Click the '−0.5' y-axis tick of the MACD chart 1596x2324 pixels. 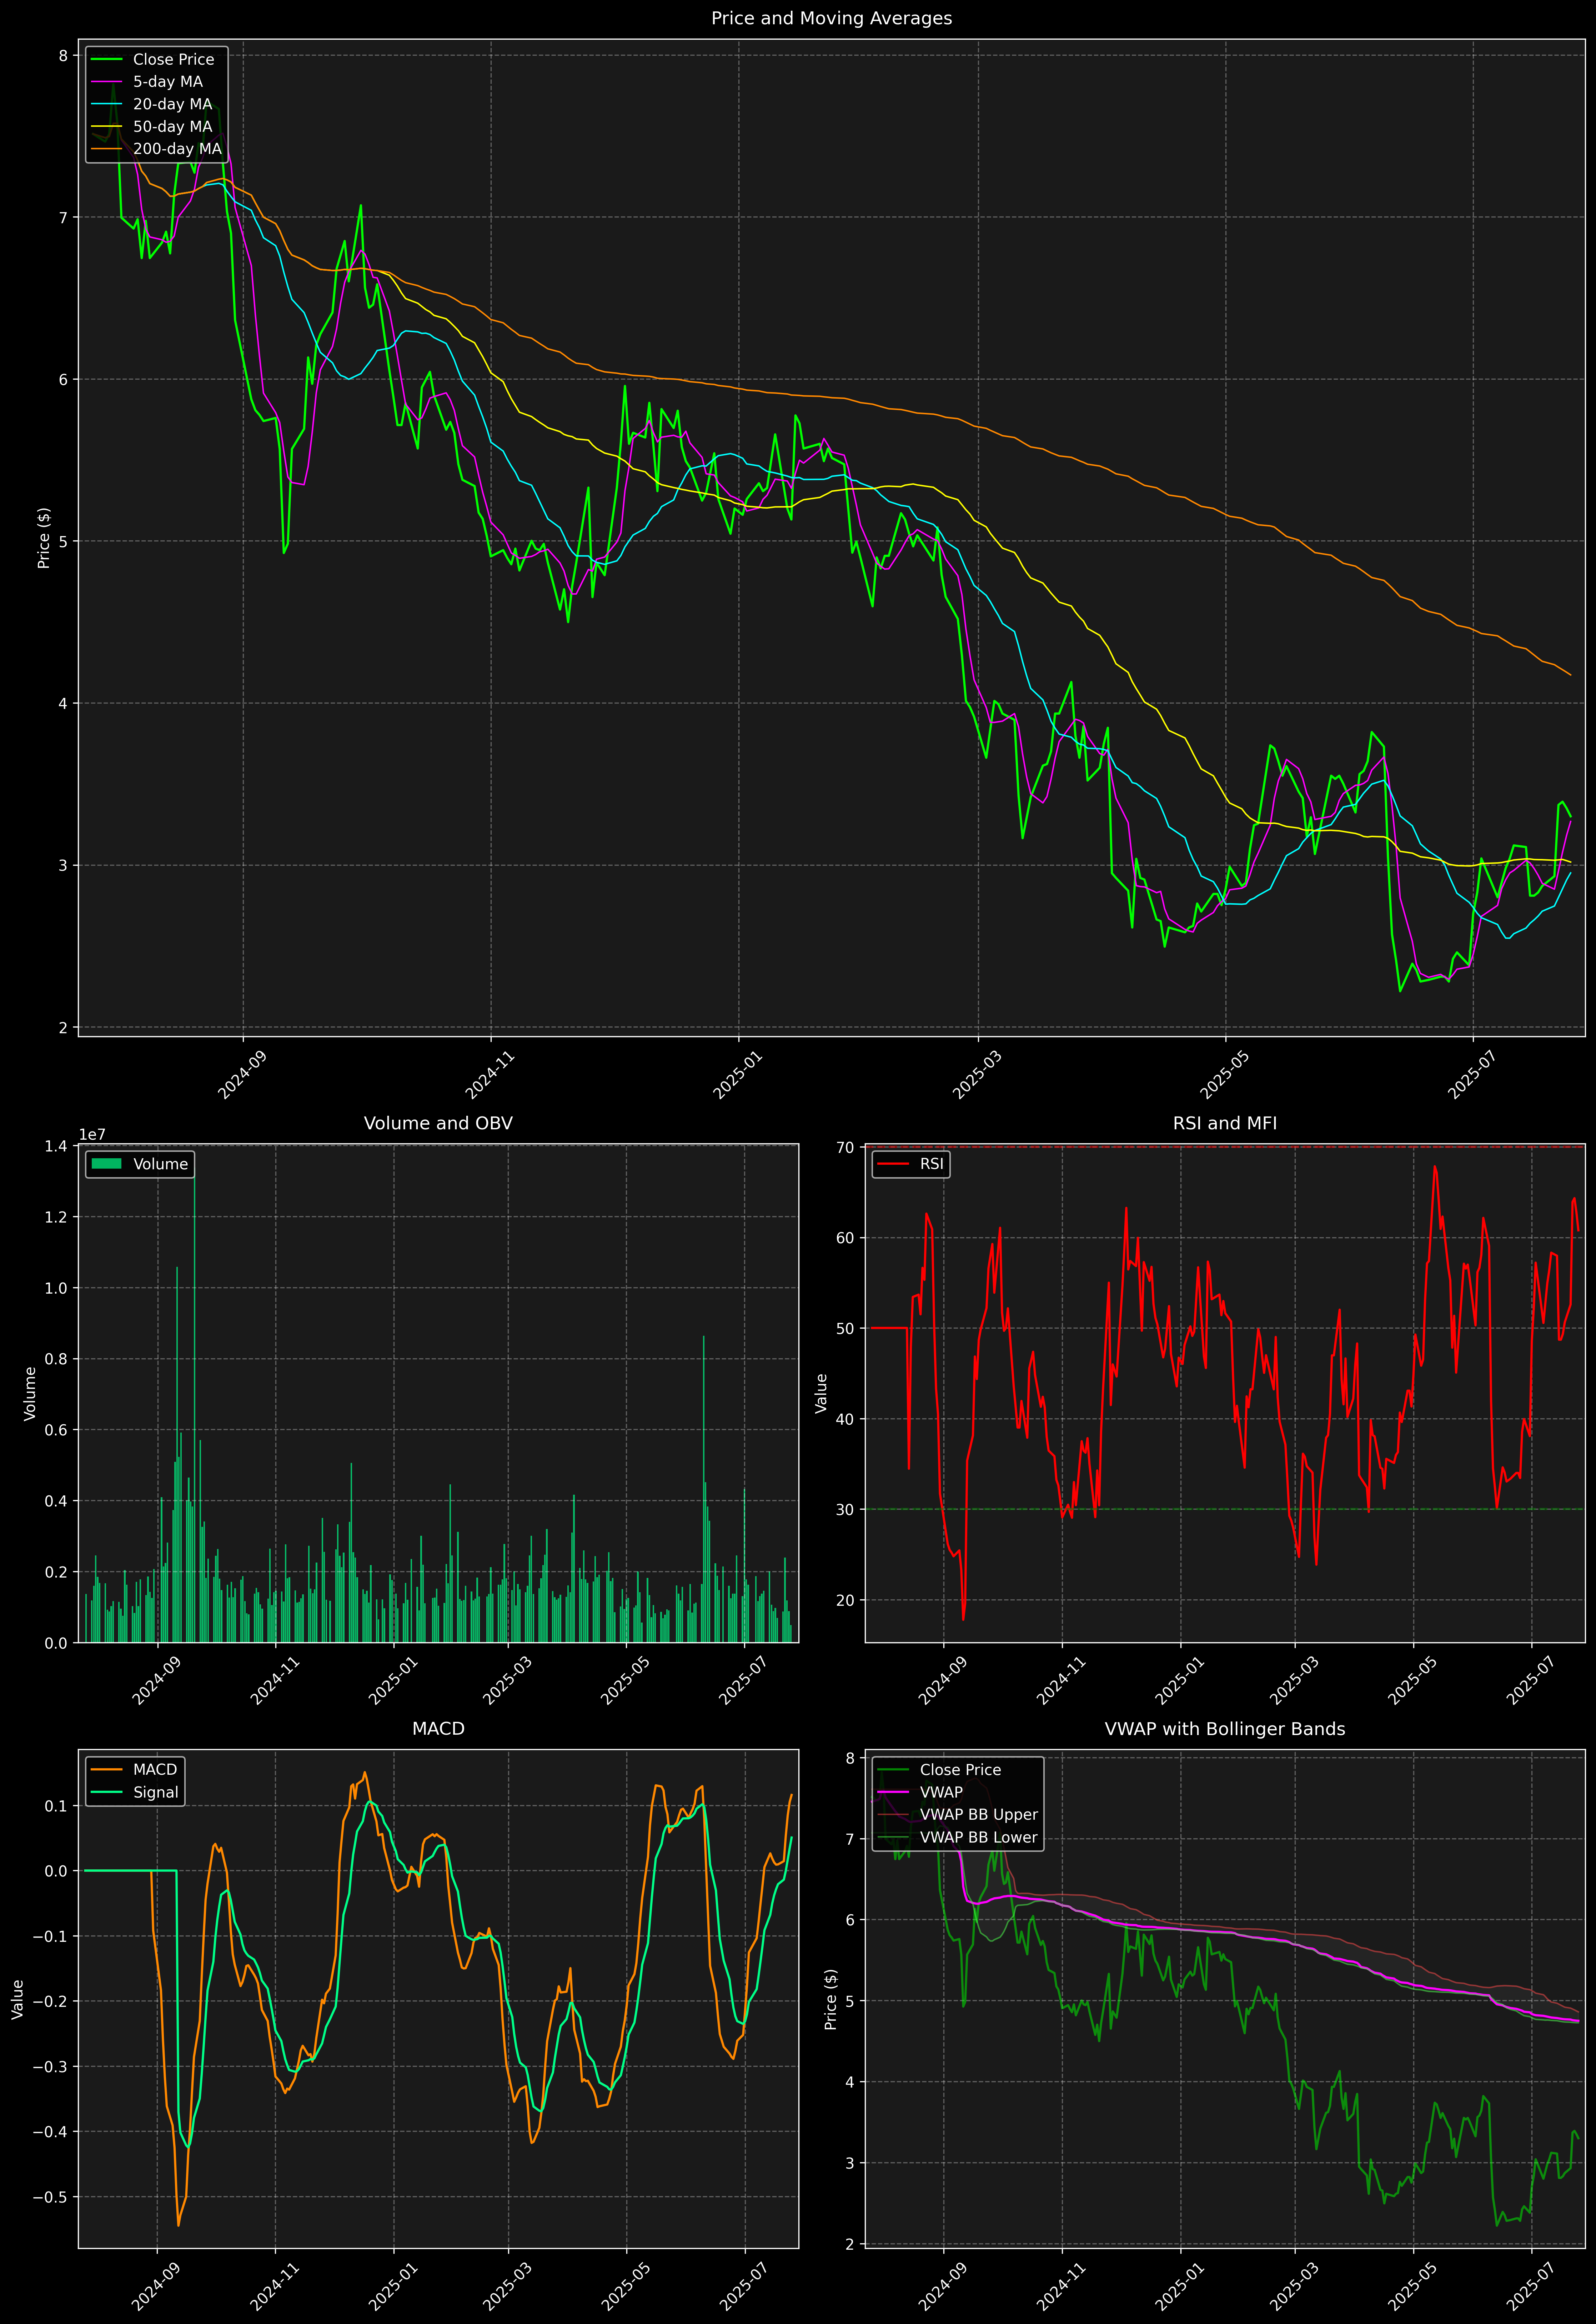pos(50,2197)
